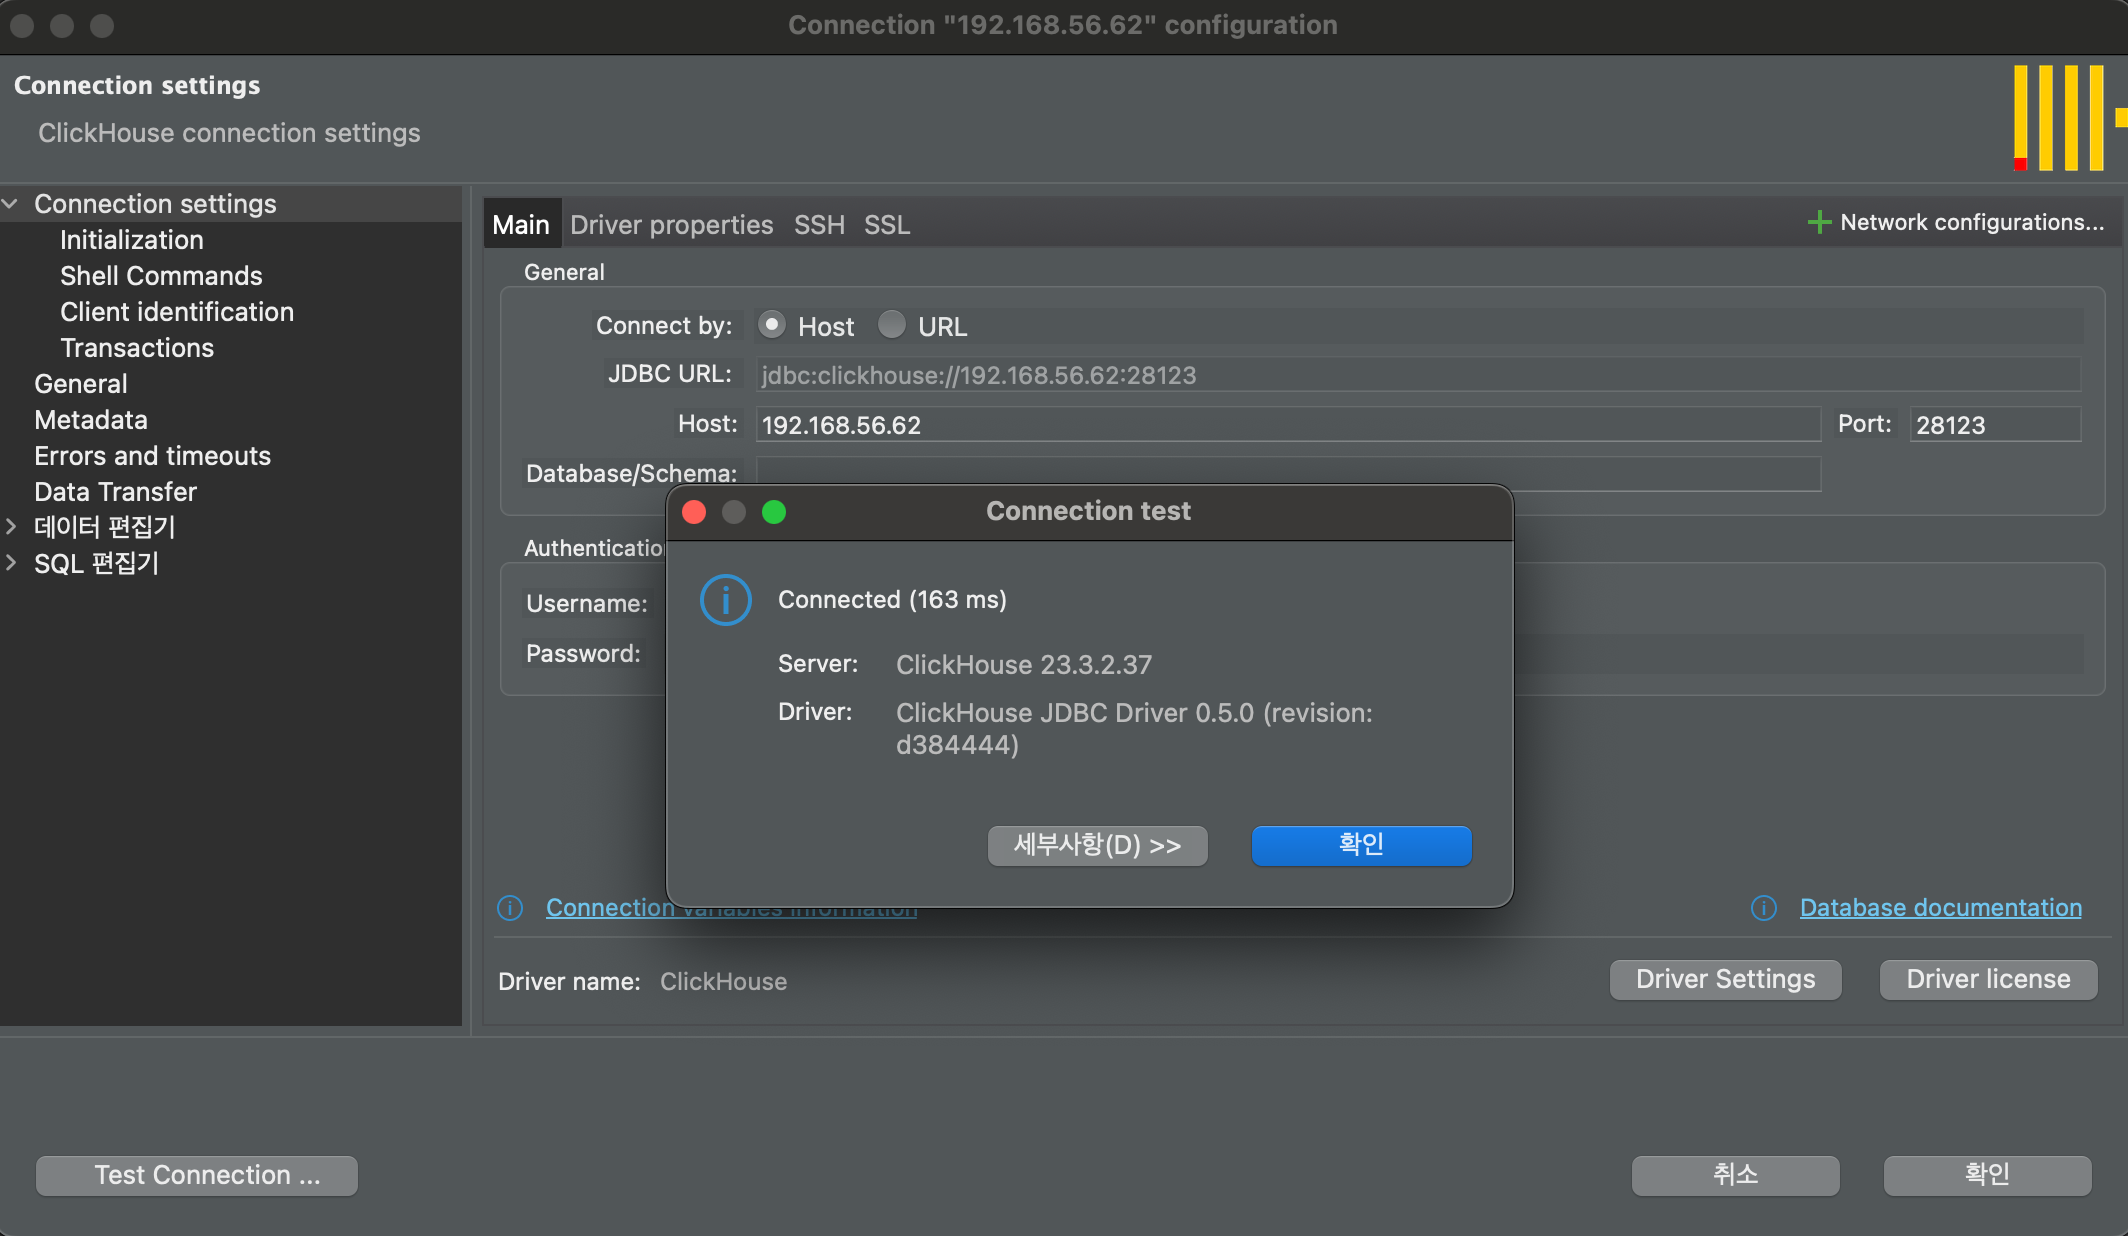
Task: Switch to the Driver properties tab
Action: pos(671,225)
